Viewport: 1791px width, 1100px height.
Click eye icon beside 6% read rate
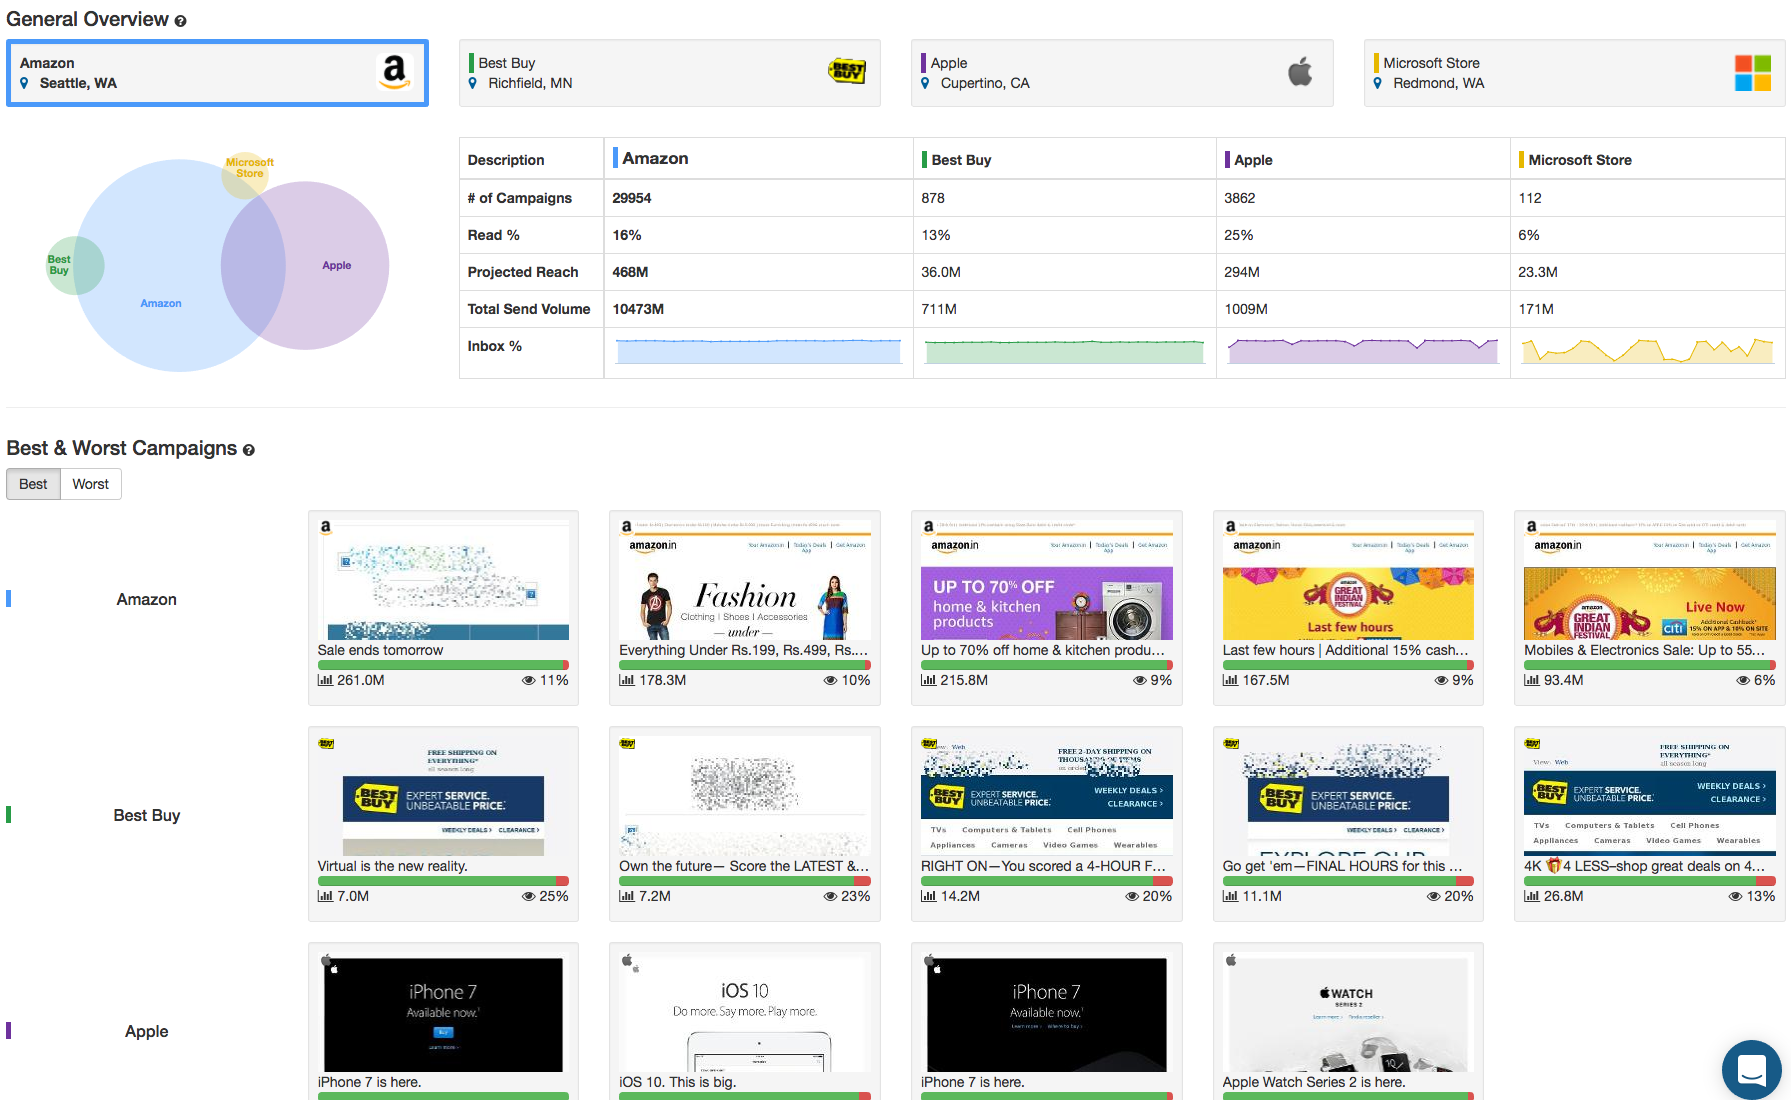click(x=1744, y=680)
